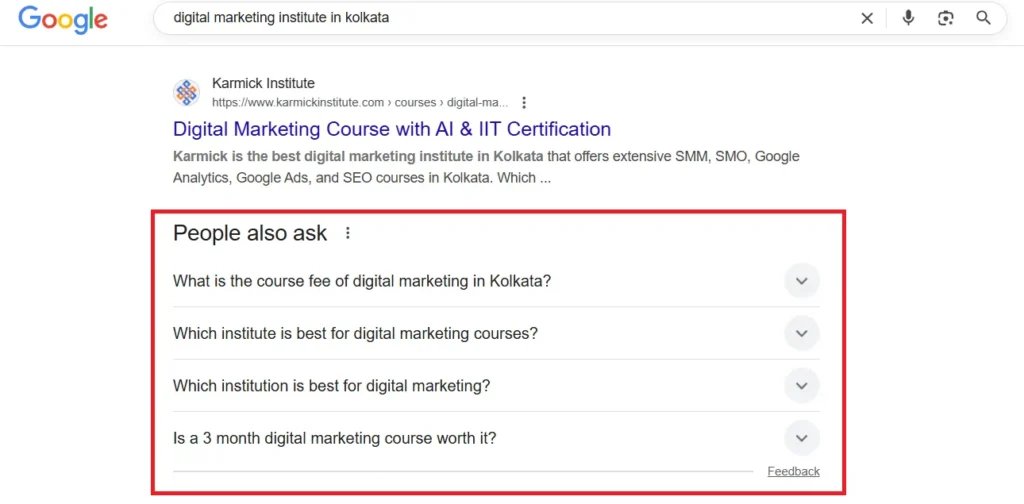Click the karmickinstitute.com breadcrumb URL
The image size is (1024, 504).
[360, 102]
